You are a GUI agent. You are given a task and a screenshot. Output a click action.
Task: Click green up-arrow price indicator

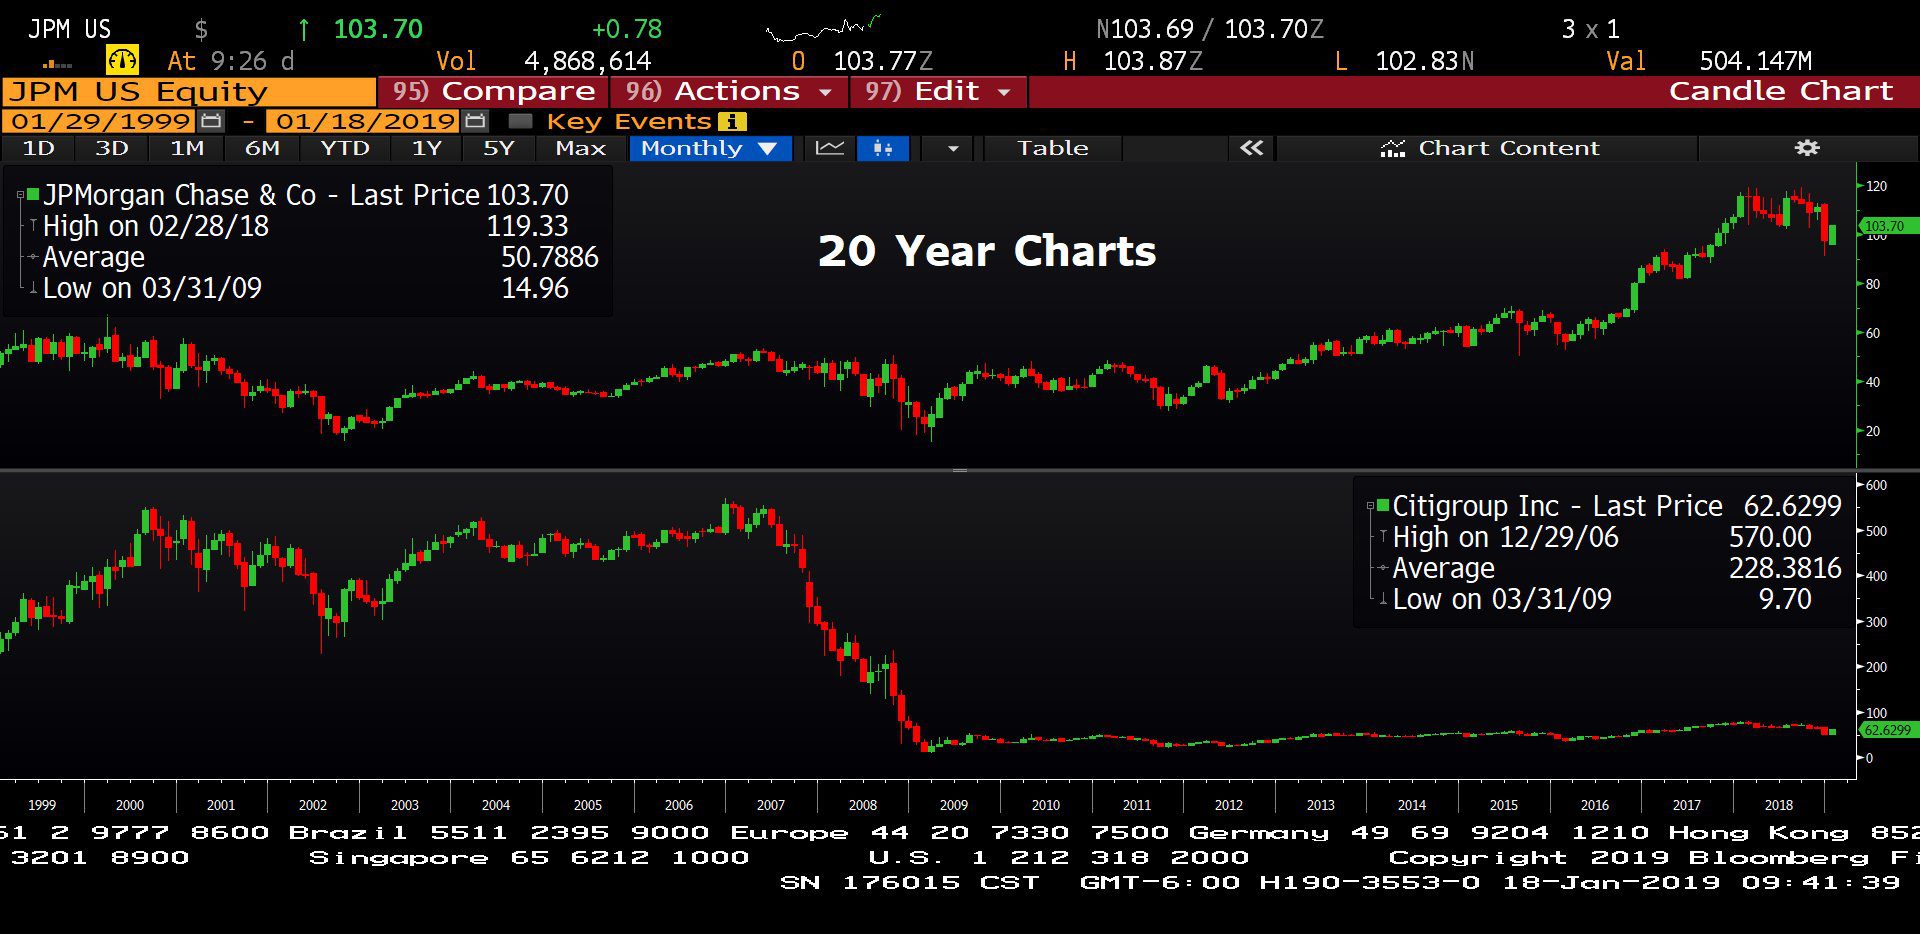[304, 29]
